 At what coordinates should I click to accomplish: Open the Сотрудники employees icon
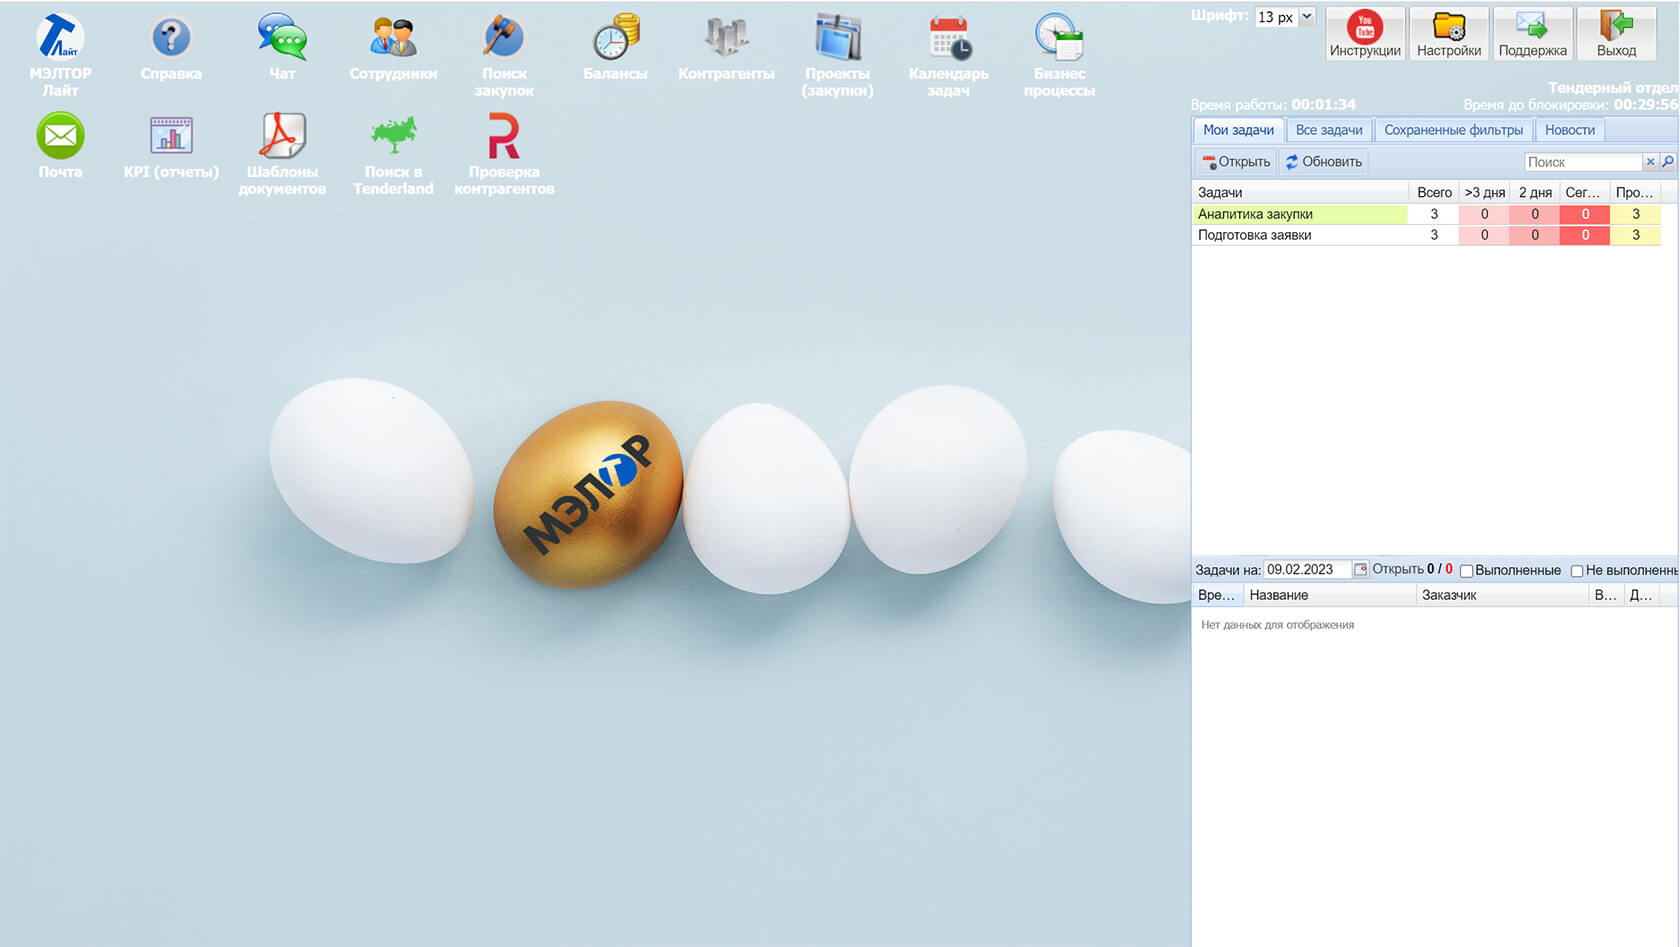(393, 47)
